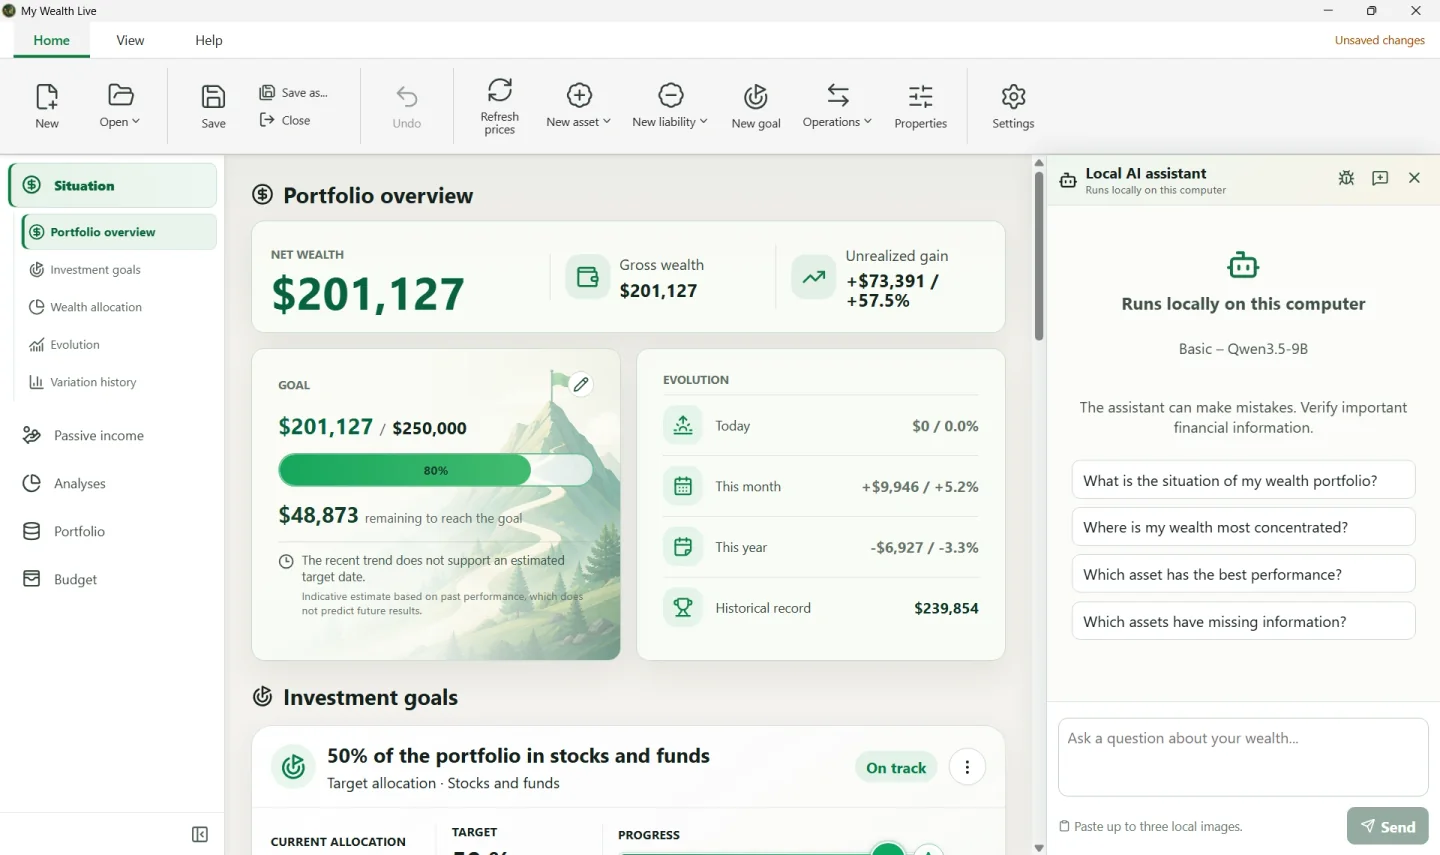Viewport: 1440px width, 855px height.
Task: Click the Unsaved changes indicator
Action: tap(1379, 40)
